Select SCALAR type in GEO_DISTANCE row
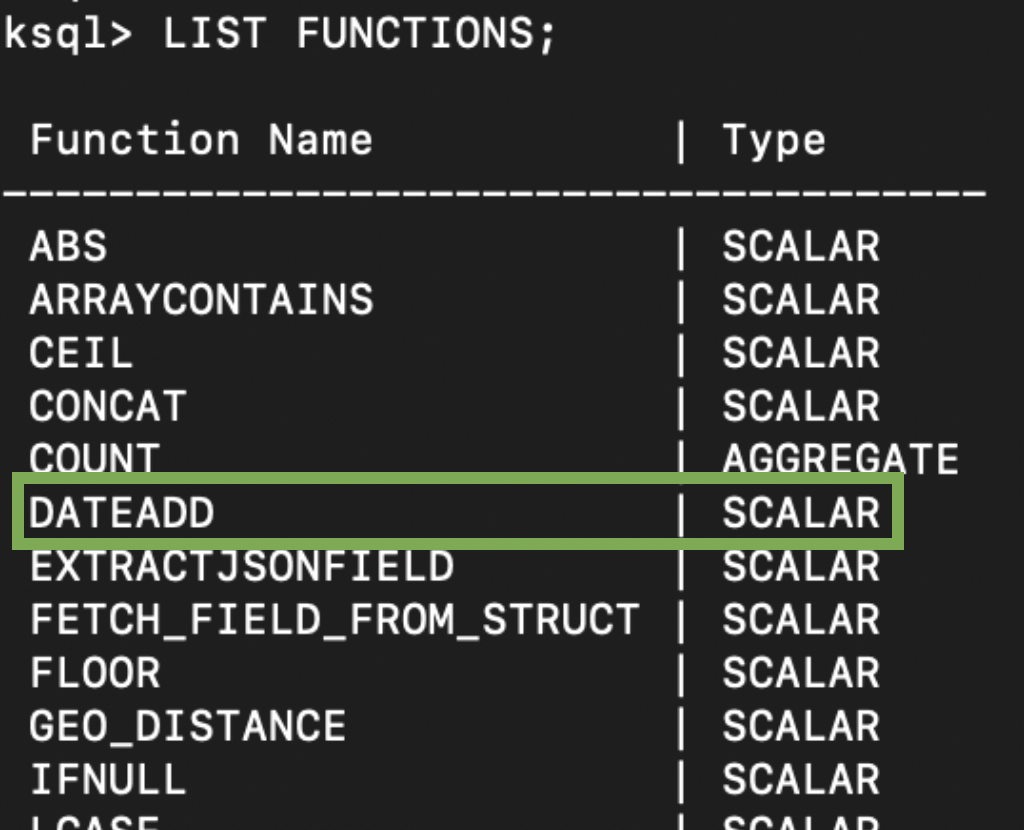 coord(801,725)
